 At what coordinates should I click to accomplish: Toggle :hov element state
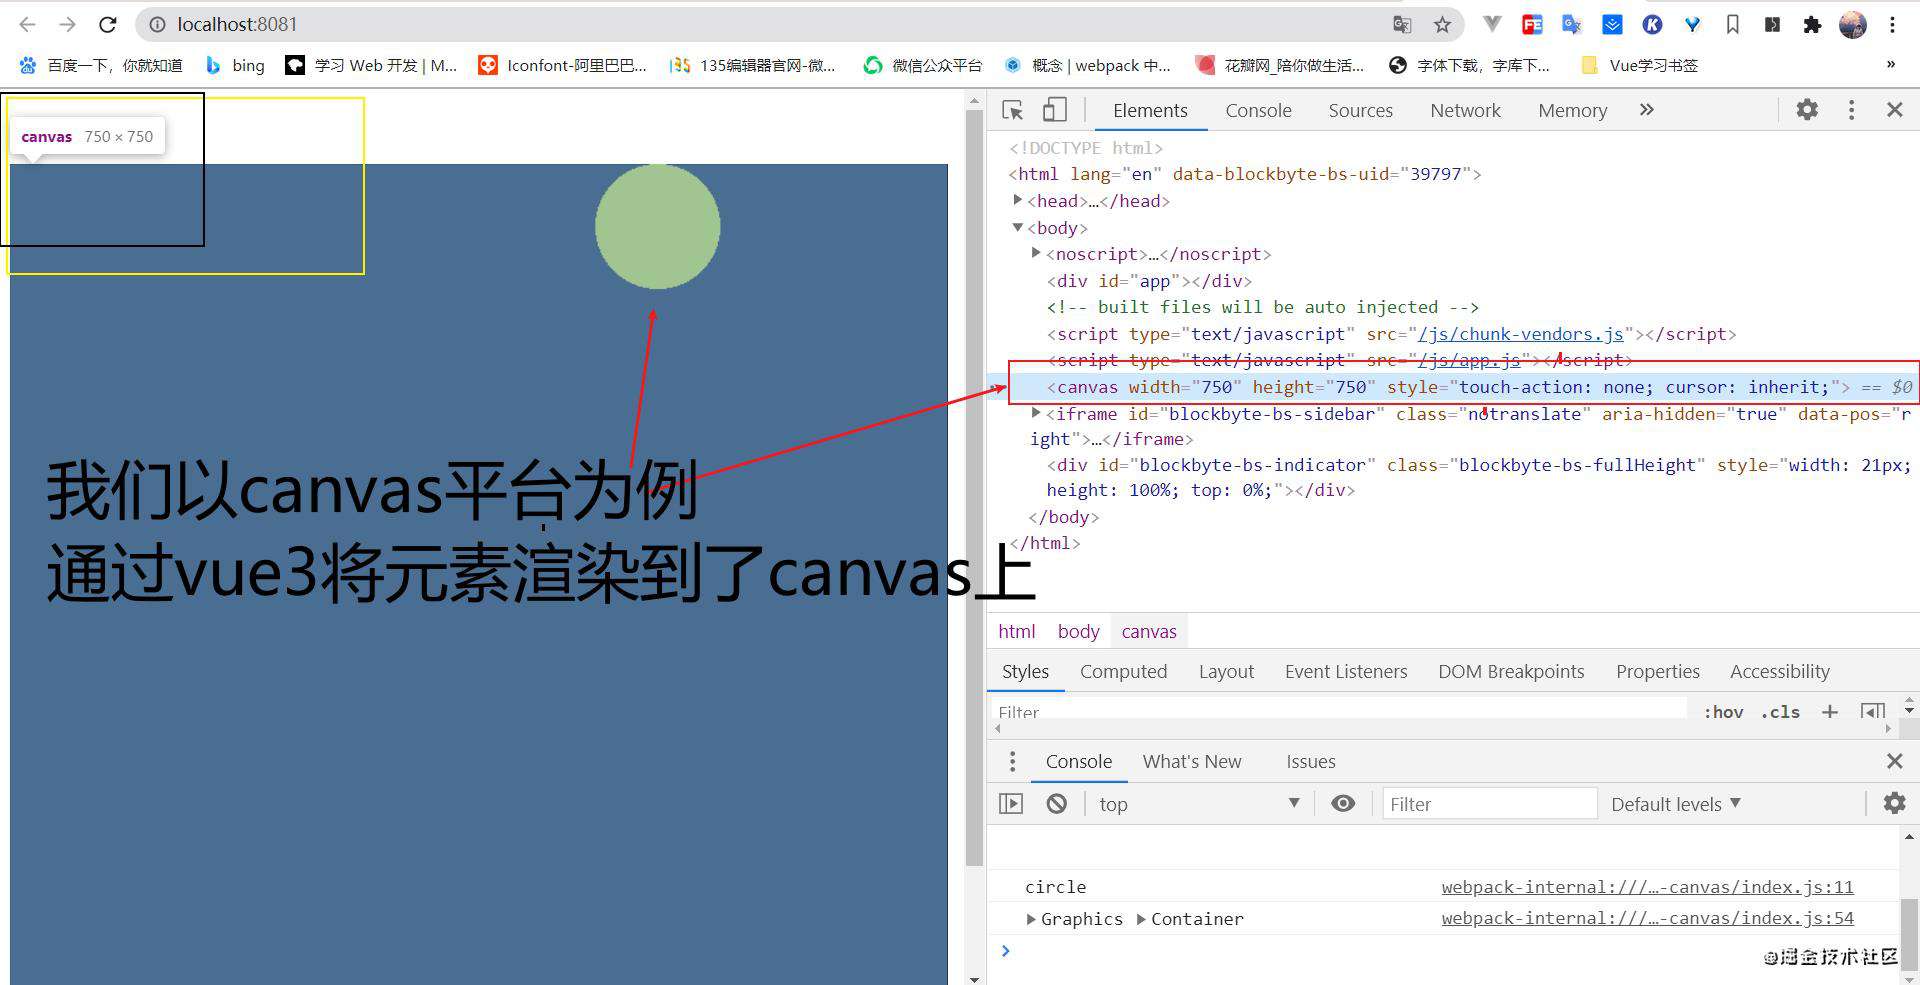coord(1723,711)
